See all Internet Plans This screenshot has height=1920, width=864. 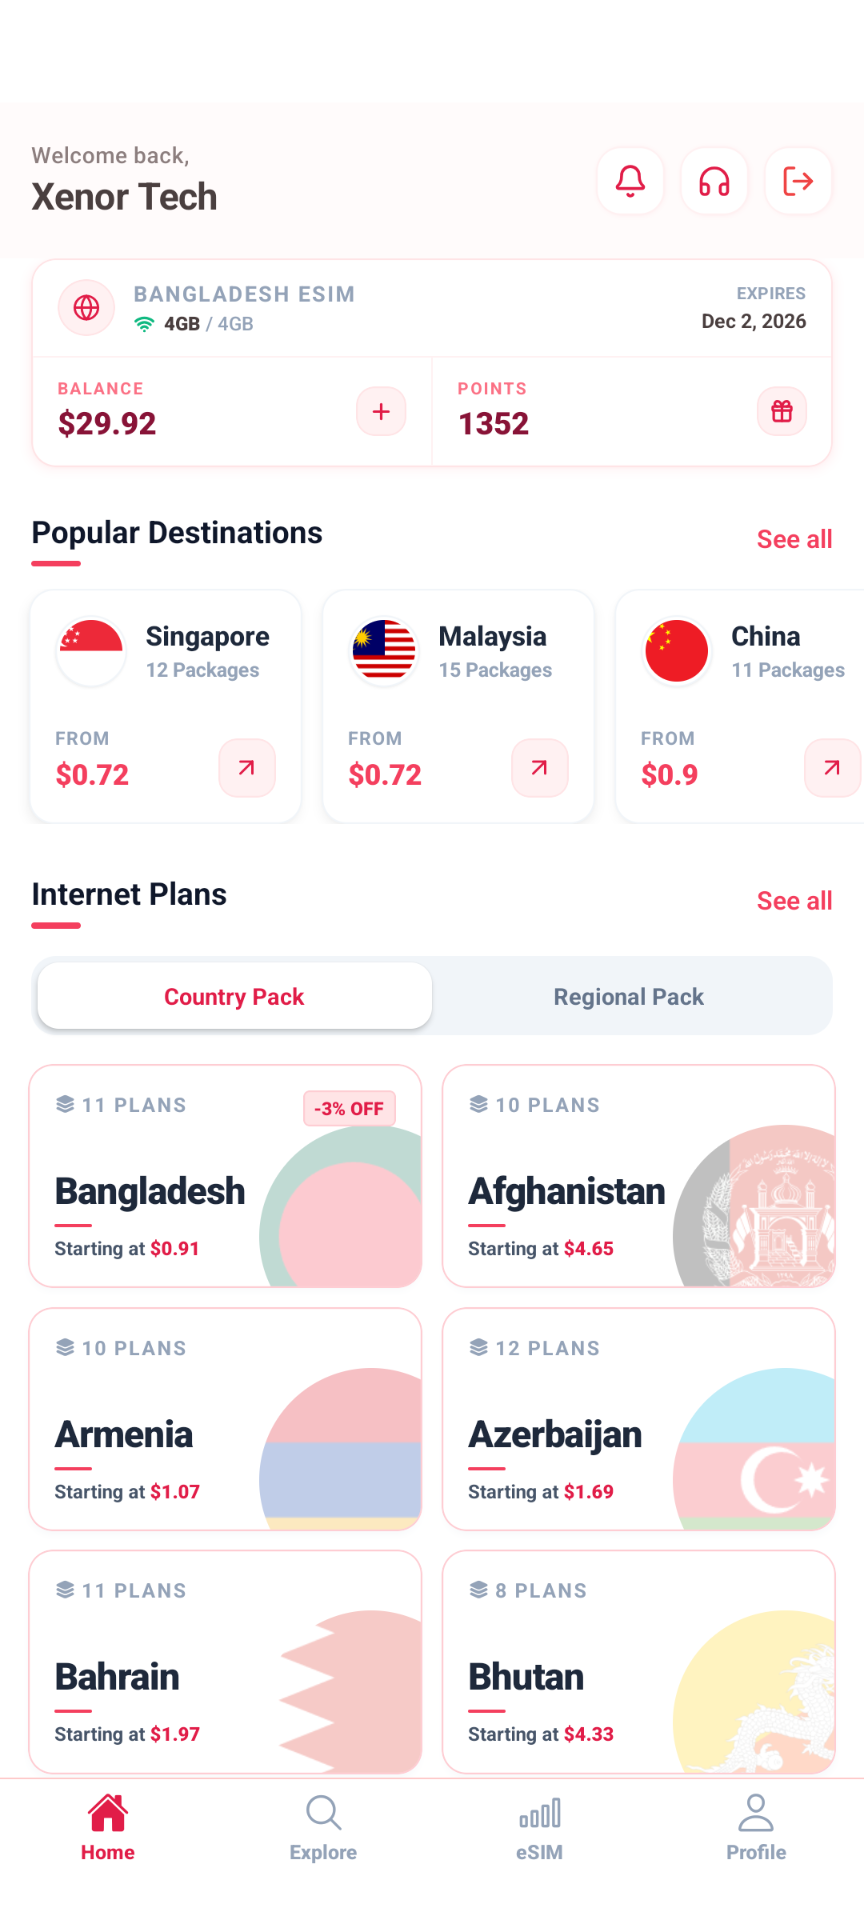point(794,901)
